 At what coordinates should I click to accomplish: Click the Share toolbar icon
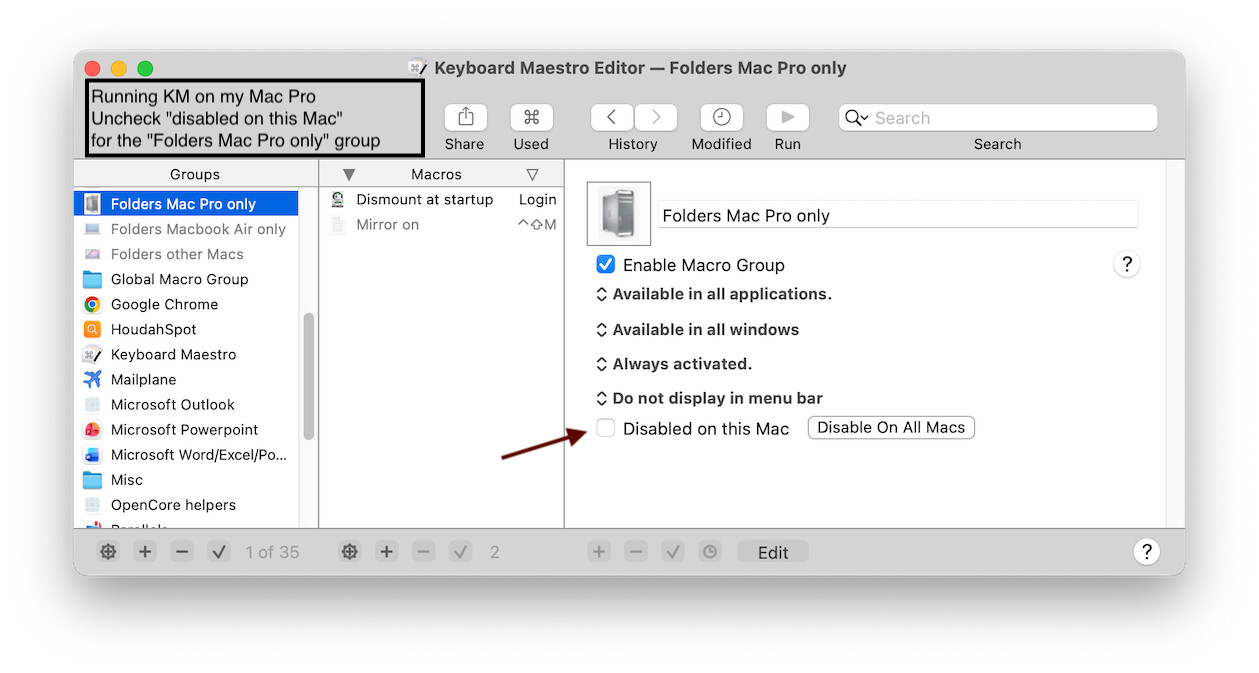465,118
